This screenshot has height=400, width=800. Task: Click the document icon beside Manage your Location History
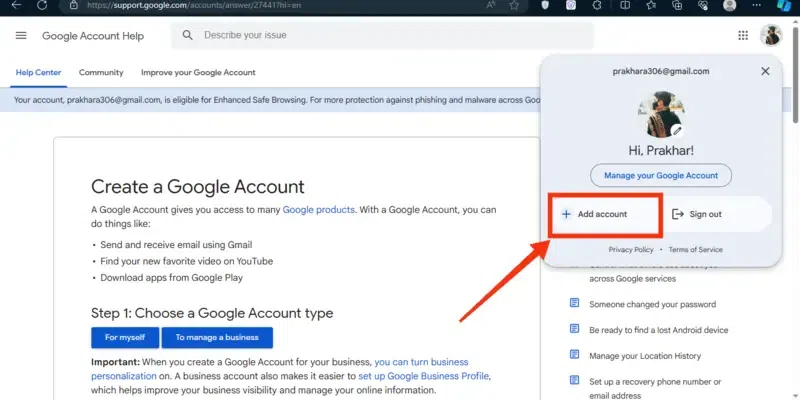coord(574,355)
